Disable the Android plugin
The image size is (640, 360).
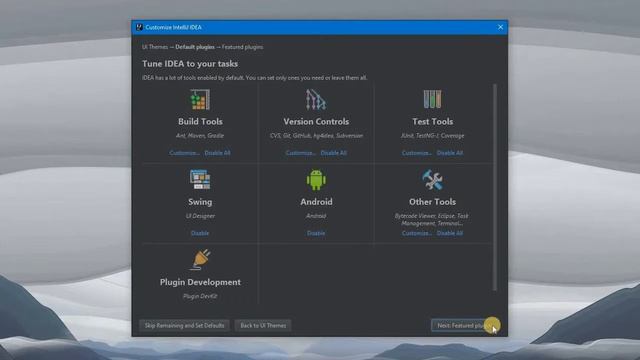point(316,233)
